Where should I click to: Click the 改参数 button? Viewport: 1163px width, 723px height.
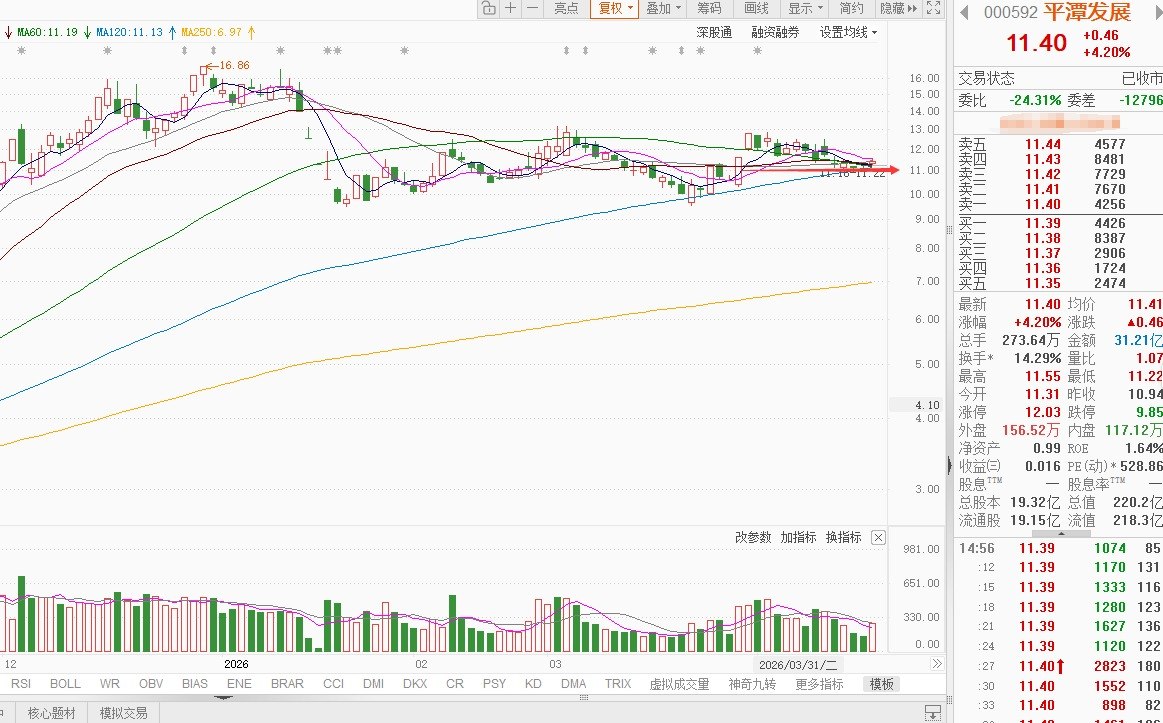pyautogui.click(x=753, y=538)
